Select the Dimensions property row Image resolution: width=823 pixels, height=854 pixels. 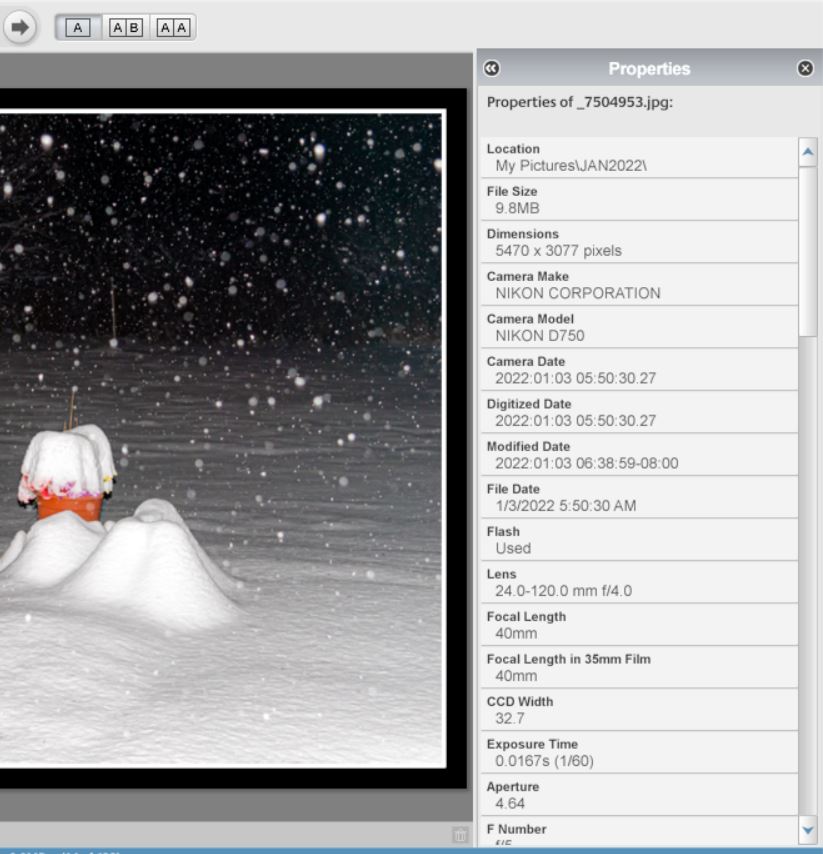638,242
